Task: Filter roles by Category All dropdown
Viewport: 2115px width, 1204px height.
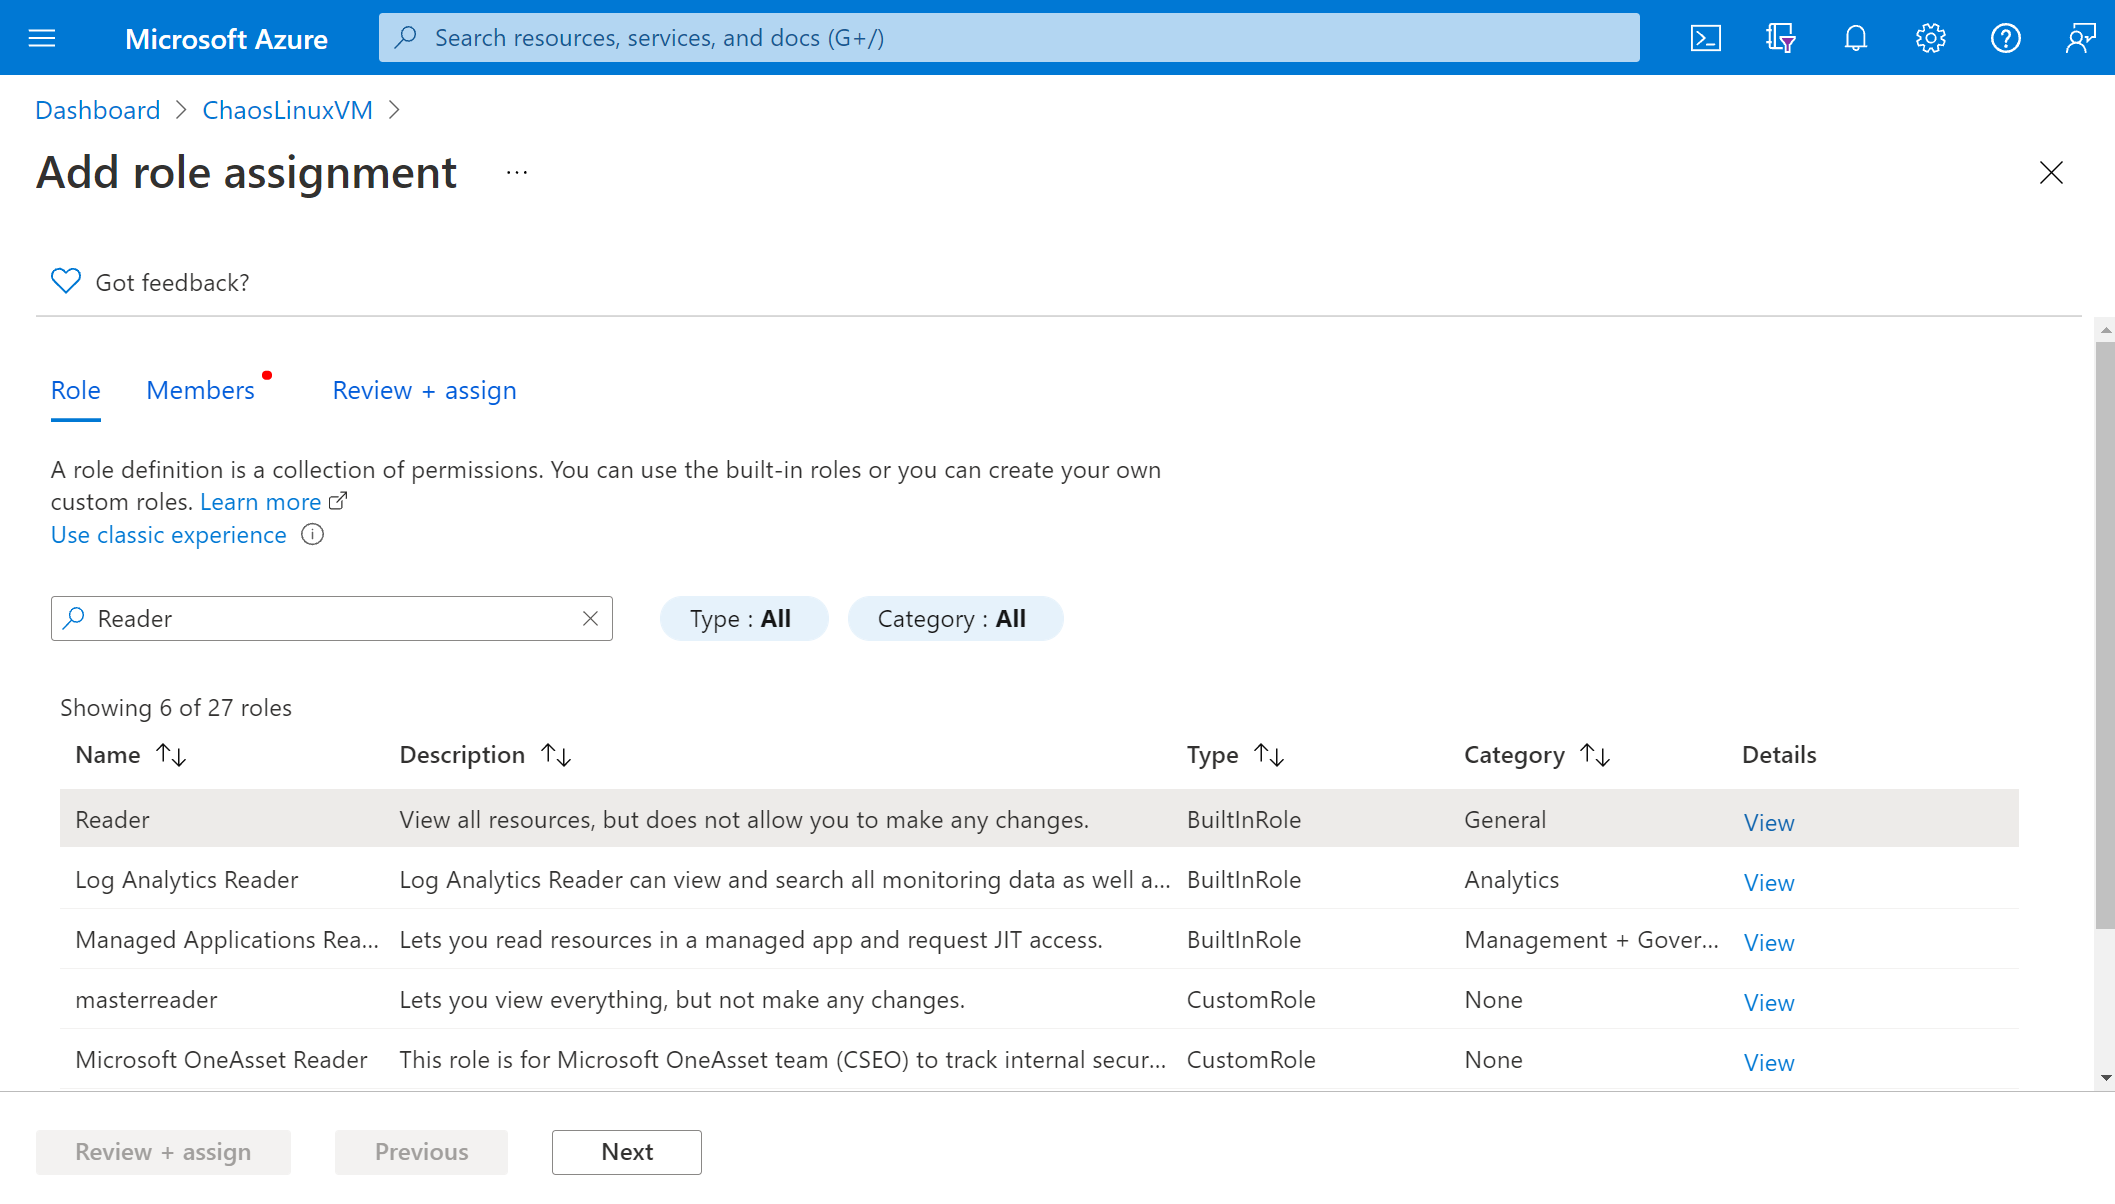Action: point(951,617)
